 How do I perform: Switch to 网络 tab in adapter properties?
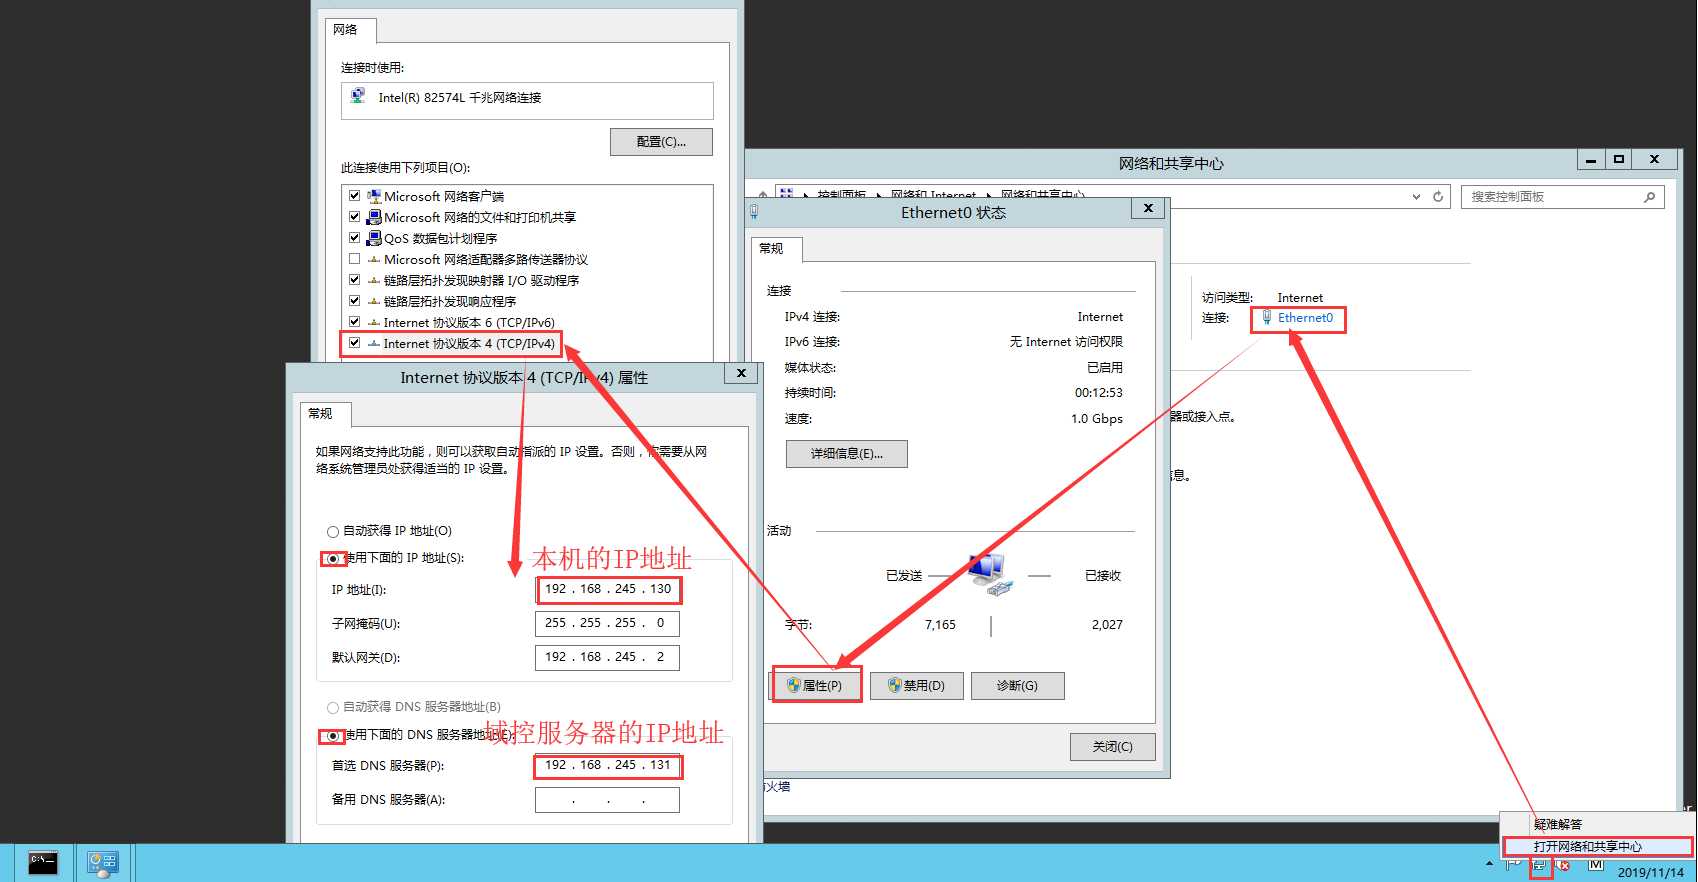pyautogui.click(x=350, y=30)
